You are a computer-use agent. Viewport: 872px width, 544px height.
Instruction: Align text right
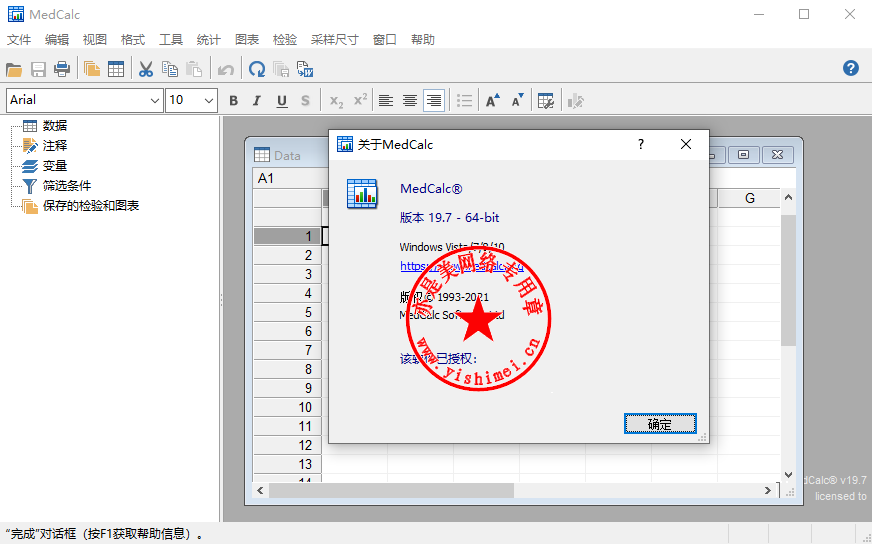pyautogui.click(x=434, y=101)
